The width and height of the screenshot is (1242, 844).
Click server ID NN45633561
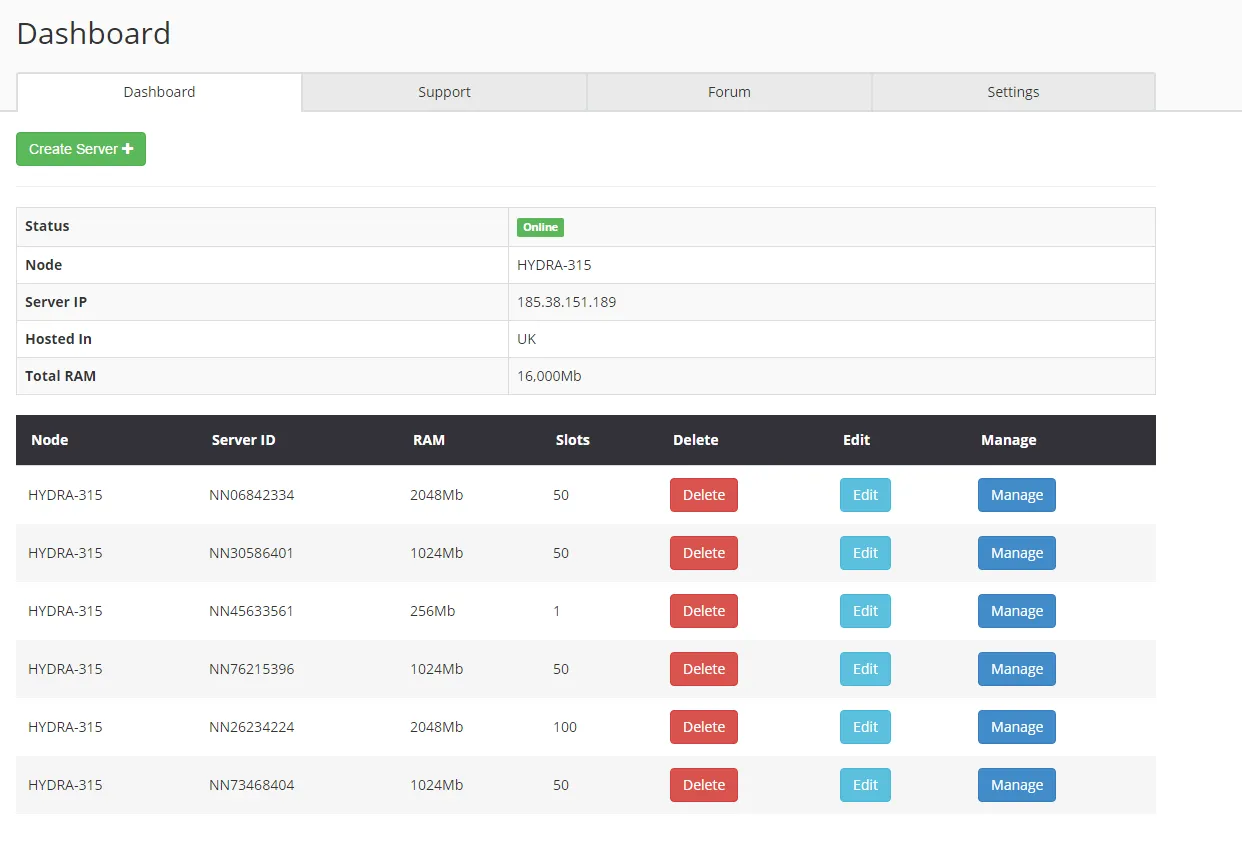pos(251,611)
